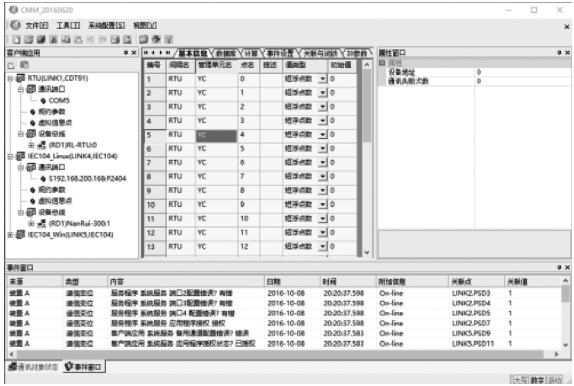Toggle auto-hide pin on 客户端应用 panel
574x386 pixels.
point(126,53)
